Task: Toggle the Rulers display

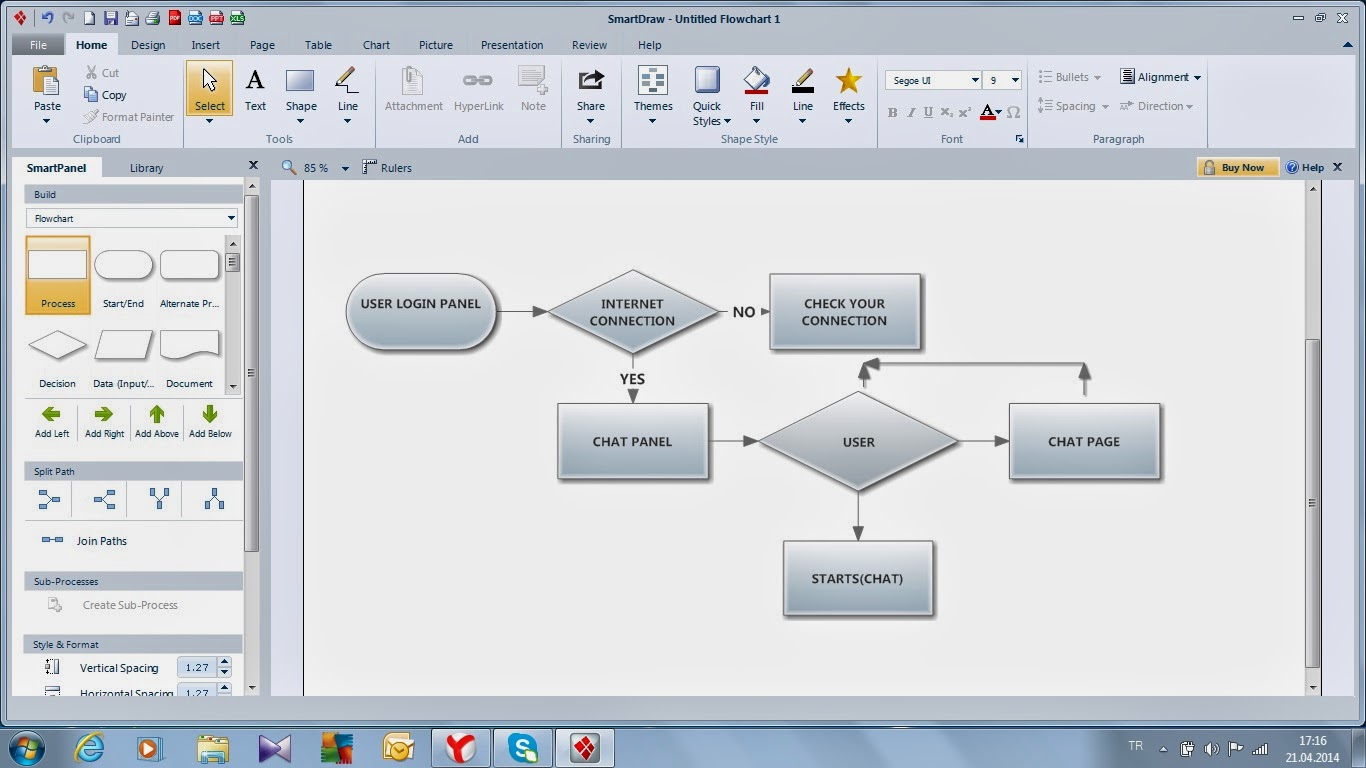Action: 387,168
